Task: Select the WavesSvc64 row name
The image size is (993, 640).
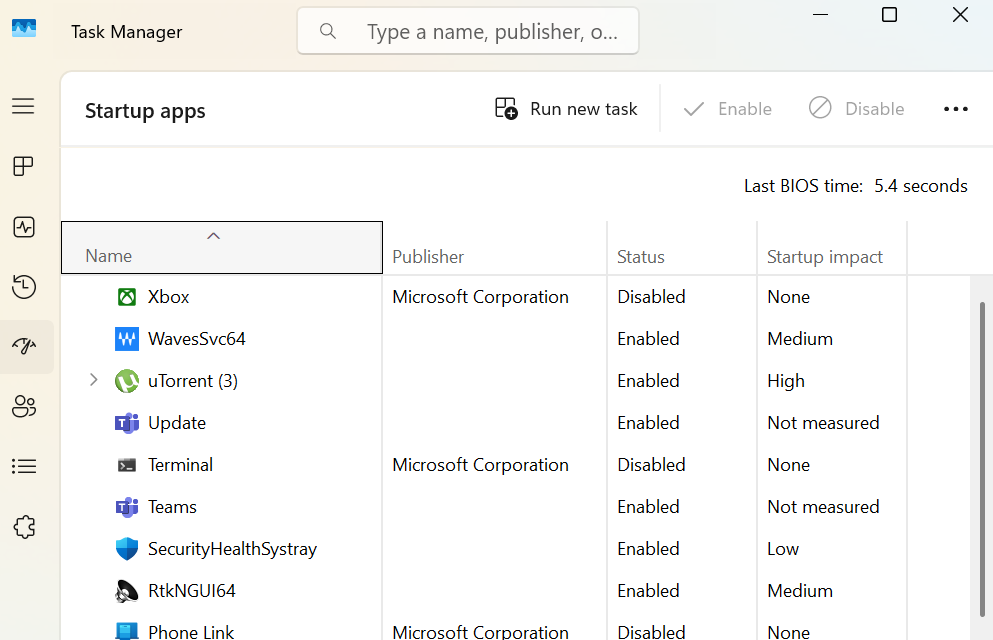Action: [x=196, y=339]
